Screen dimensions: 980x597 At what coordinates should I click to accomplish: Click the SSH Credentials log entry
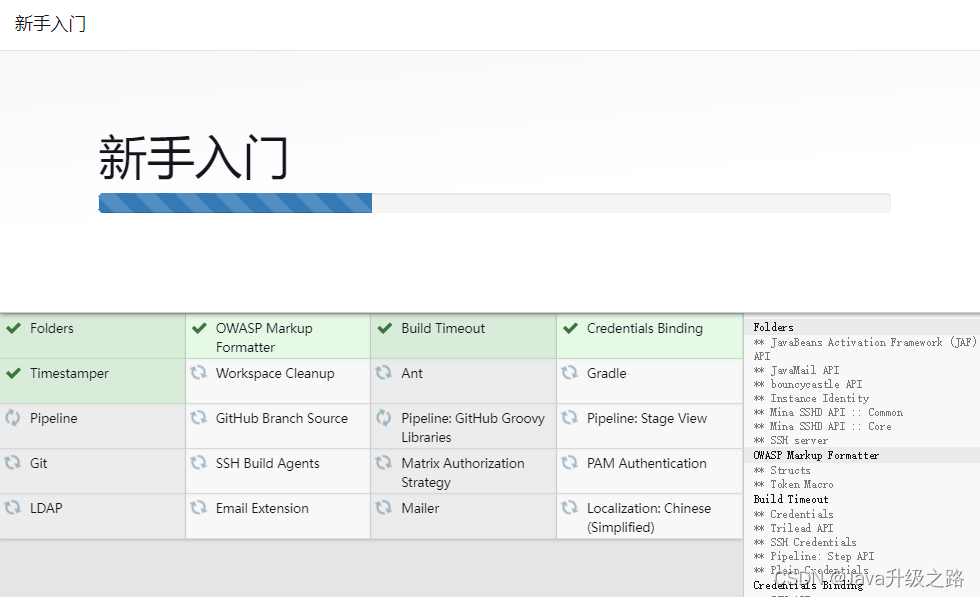tap(805, 542)
